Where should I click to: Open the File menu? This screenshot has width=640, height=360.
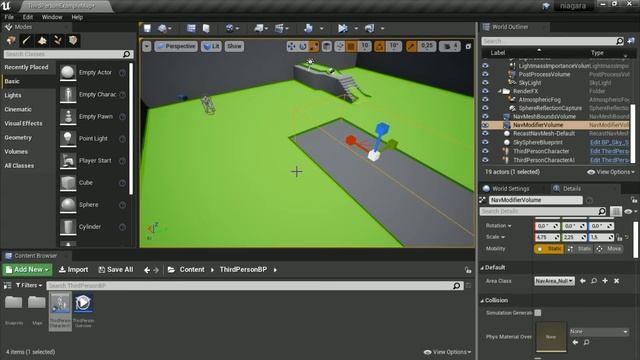point(9,17)
